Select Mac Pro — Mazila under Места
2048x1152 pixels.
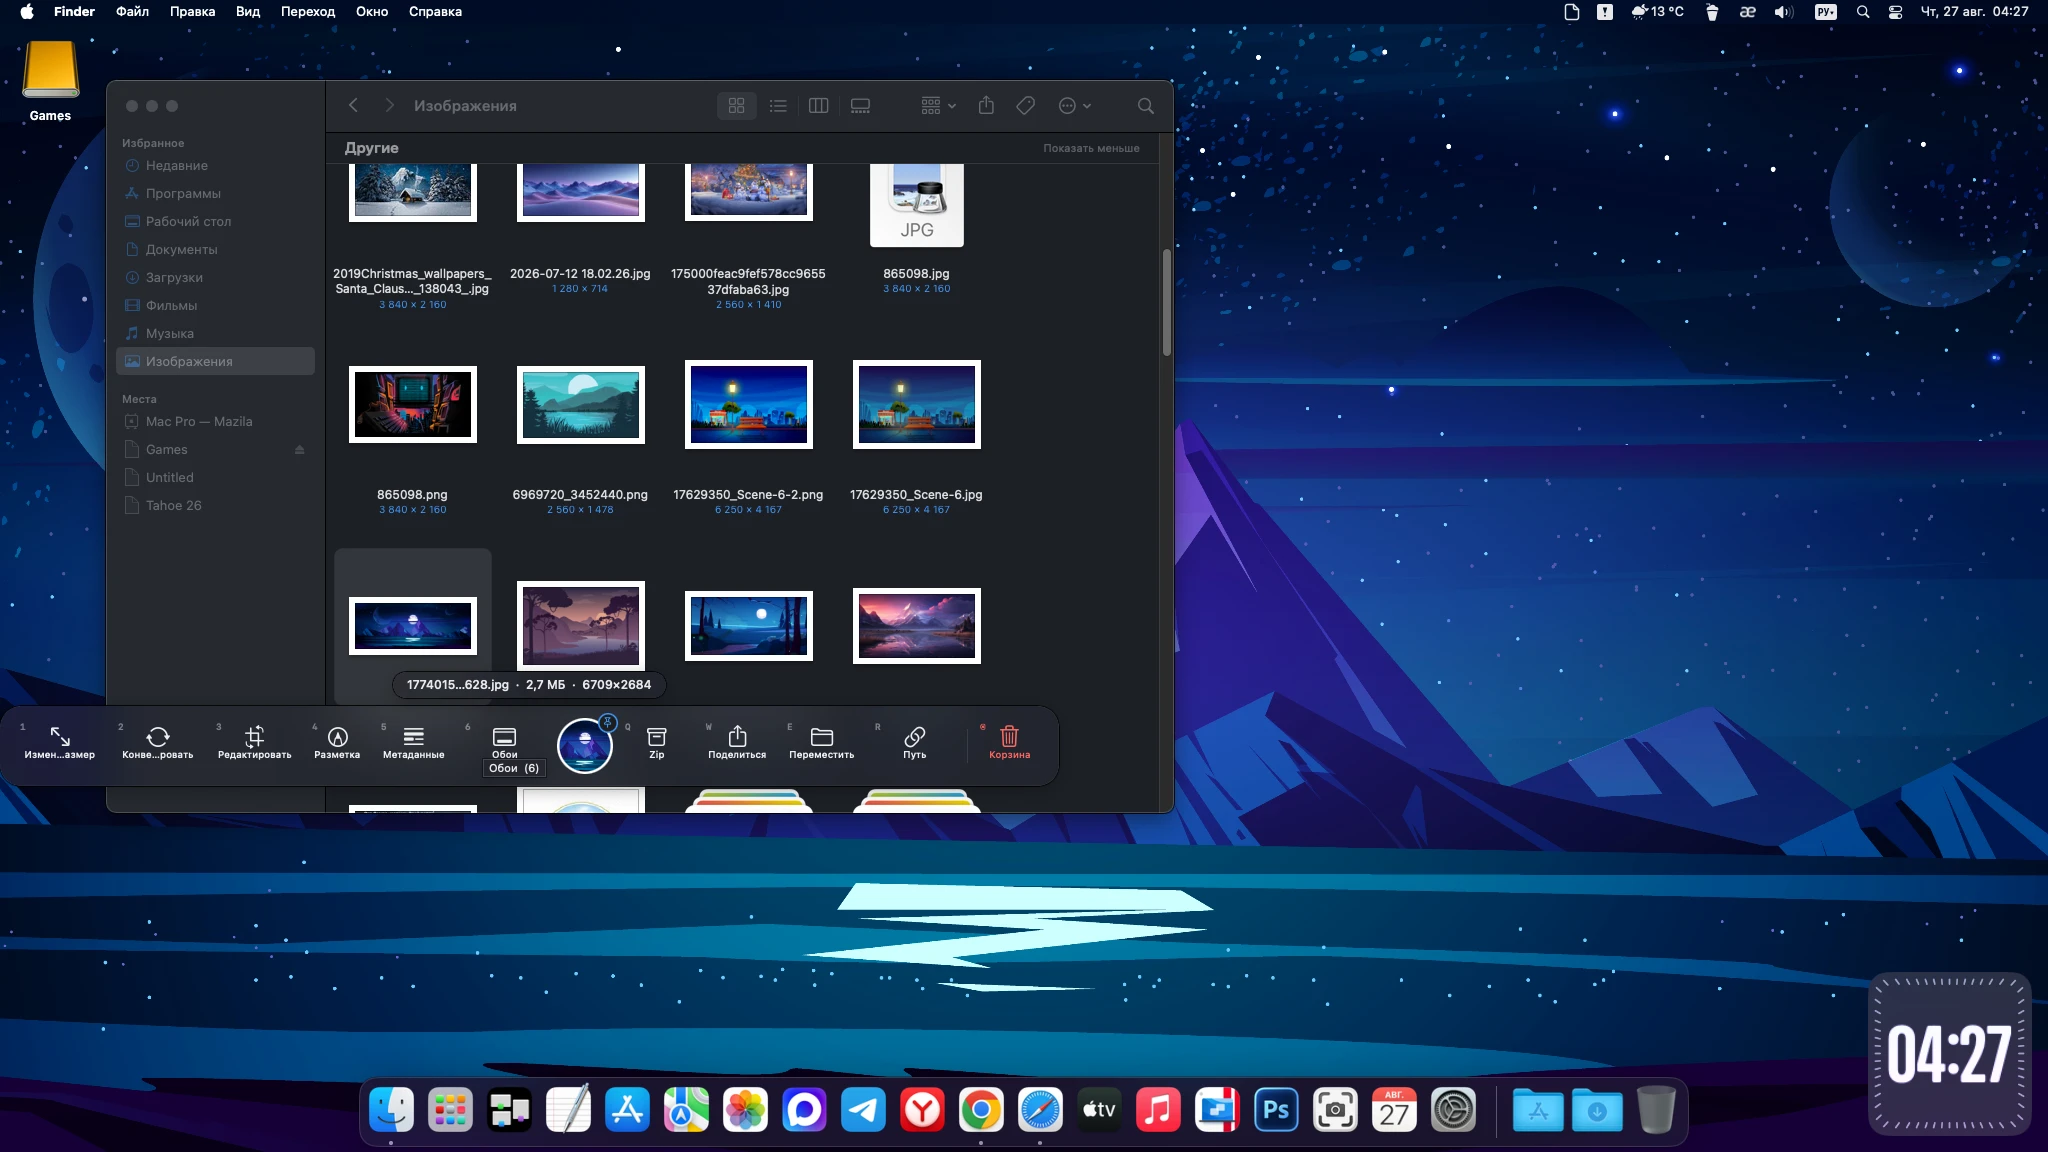216,422
